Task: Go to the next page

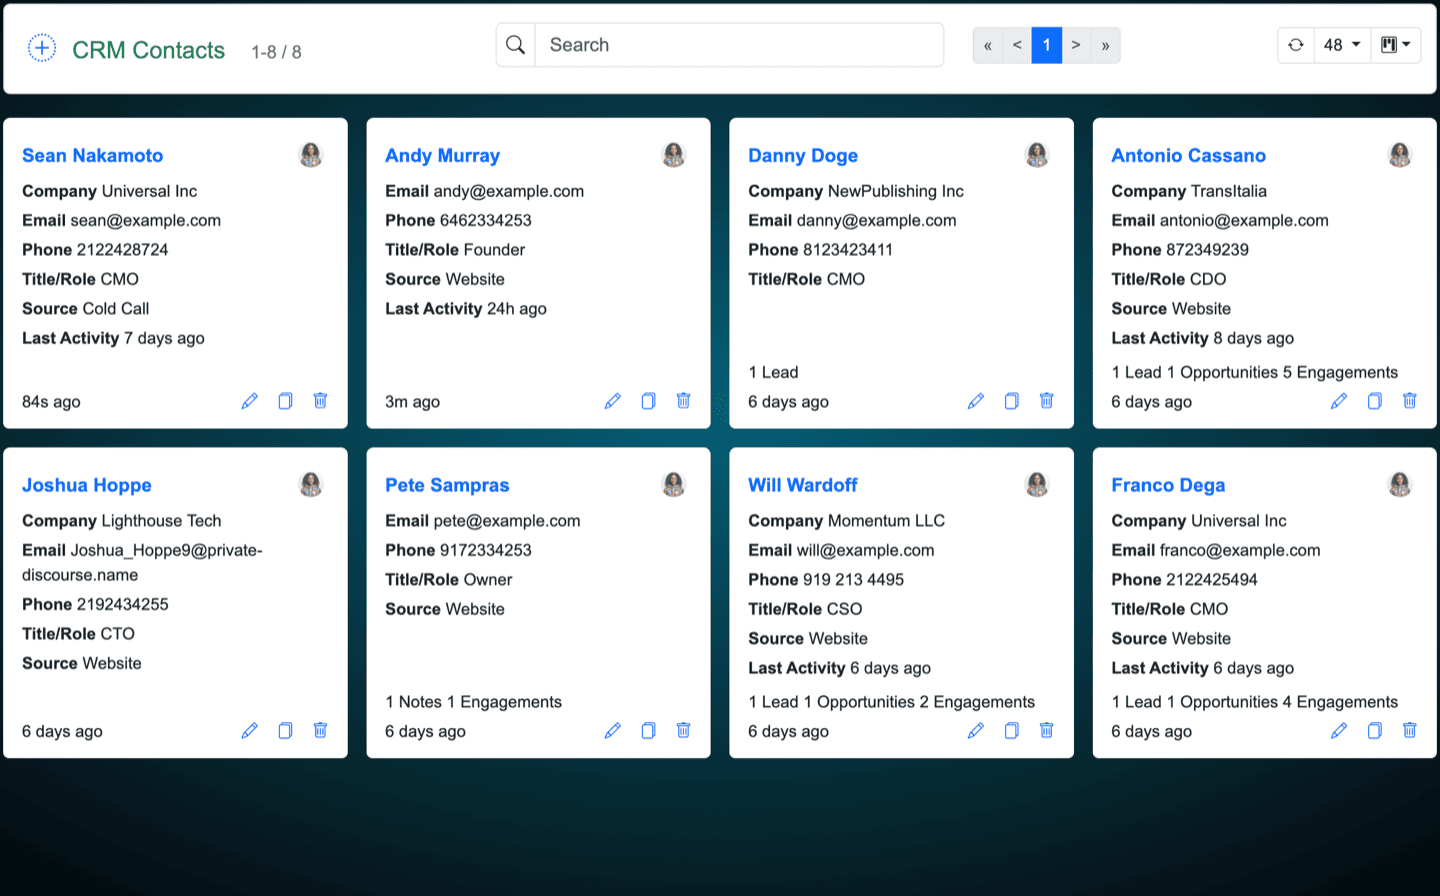Action: (x=1076, y=45)
